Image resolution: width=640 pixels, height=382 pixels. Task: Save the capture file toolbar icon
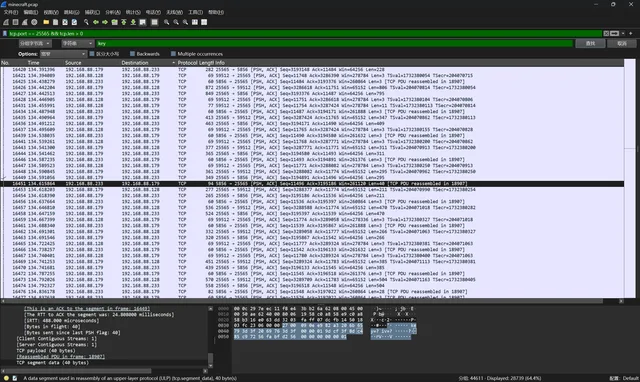pyautogui.click(x=56, y=22)
